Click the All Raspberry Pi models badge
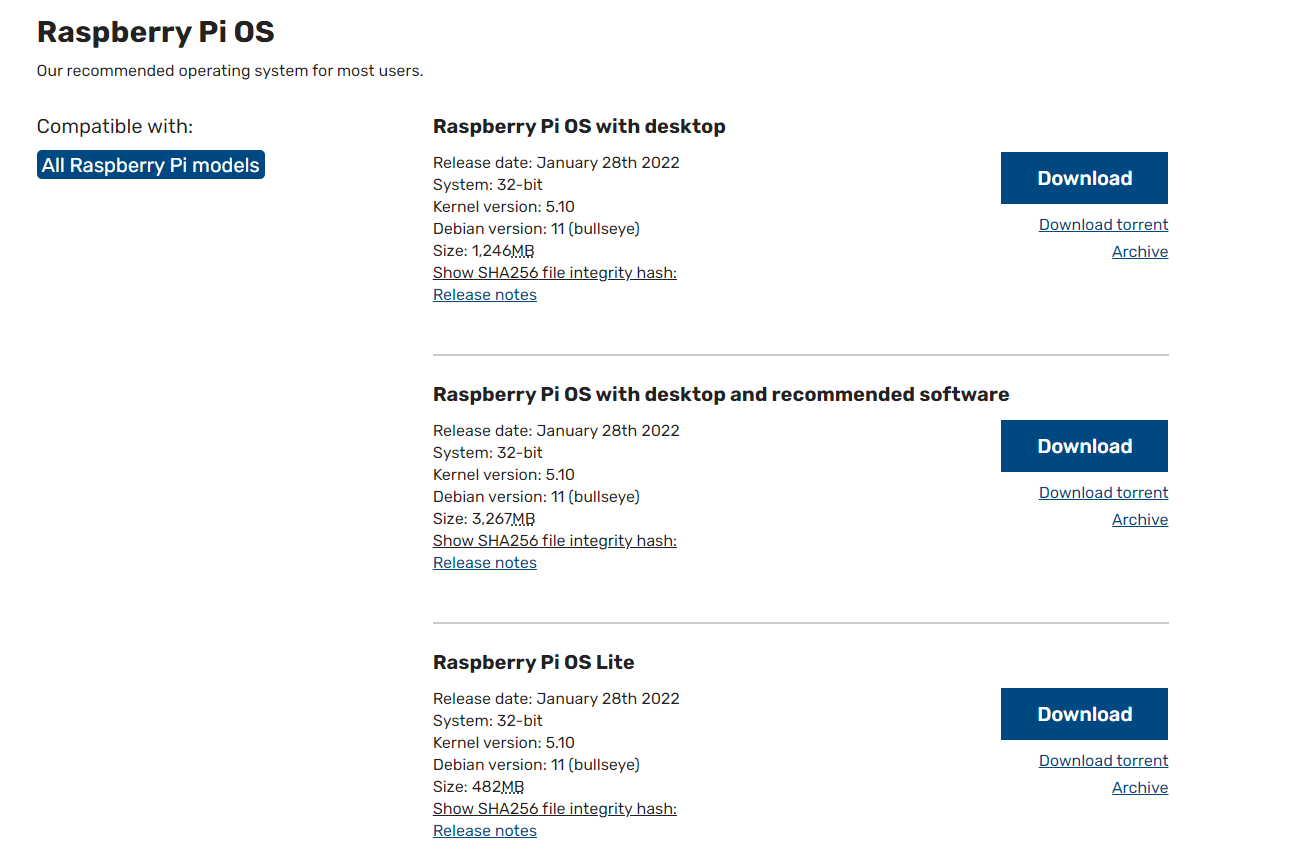 [151, 165]
